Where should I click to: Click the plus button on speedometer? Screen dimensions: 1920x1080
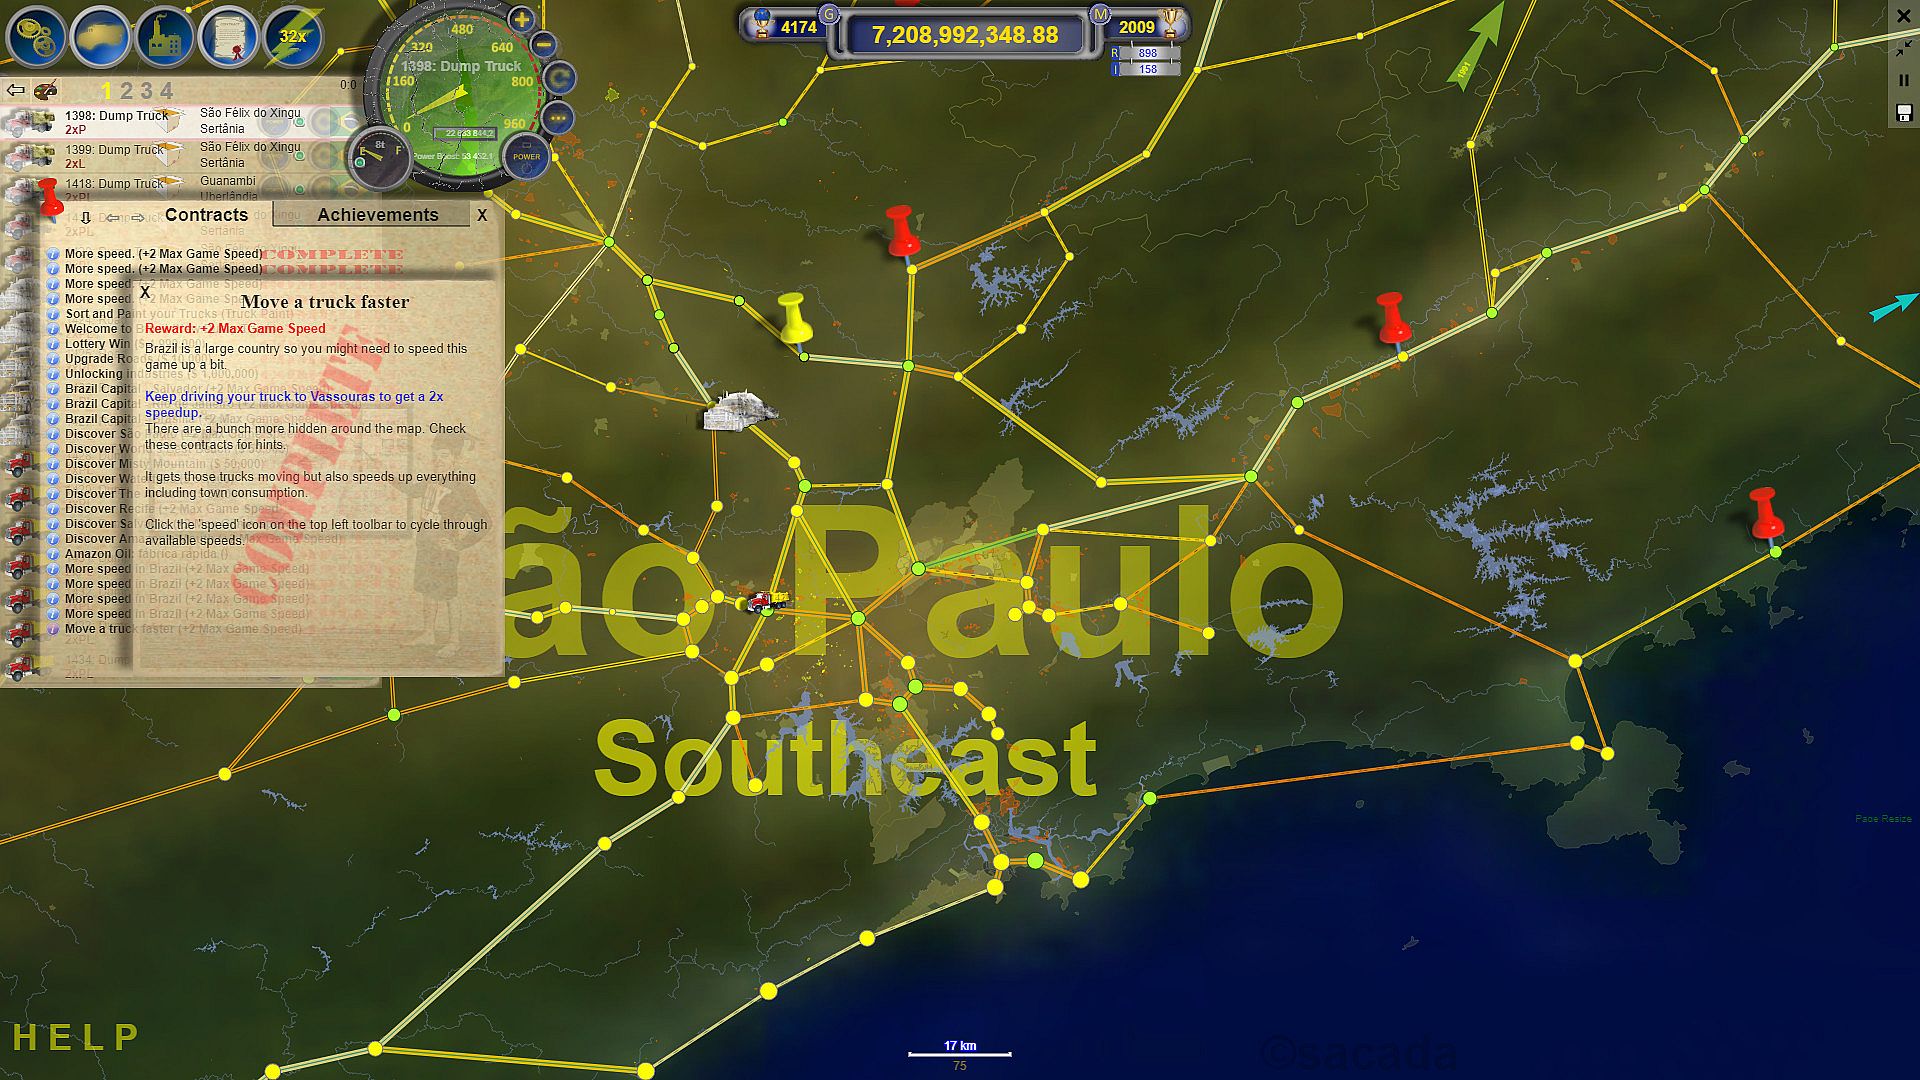[521, 19]
